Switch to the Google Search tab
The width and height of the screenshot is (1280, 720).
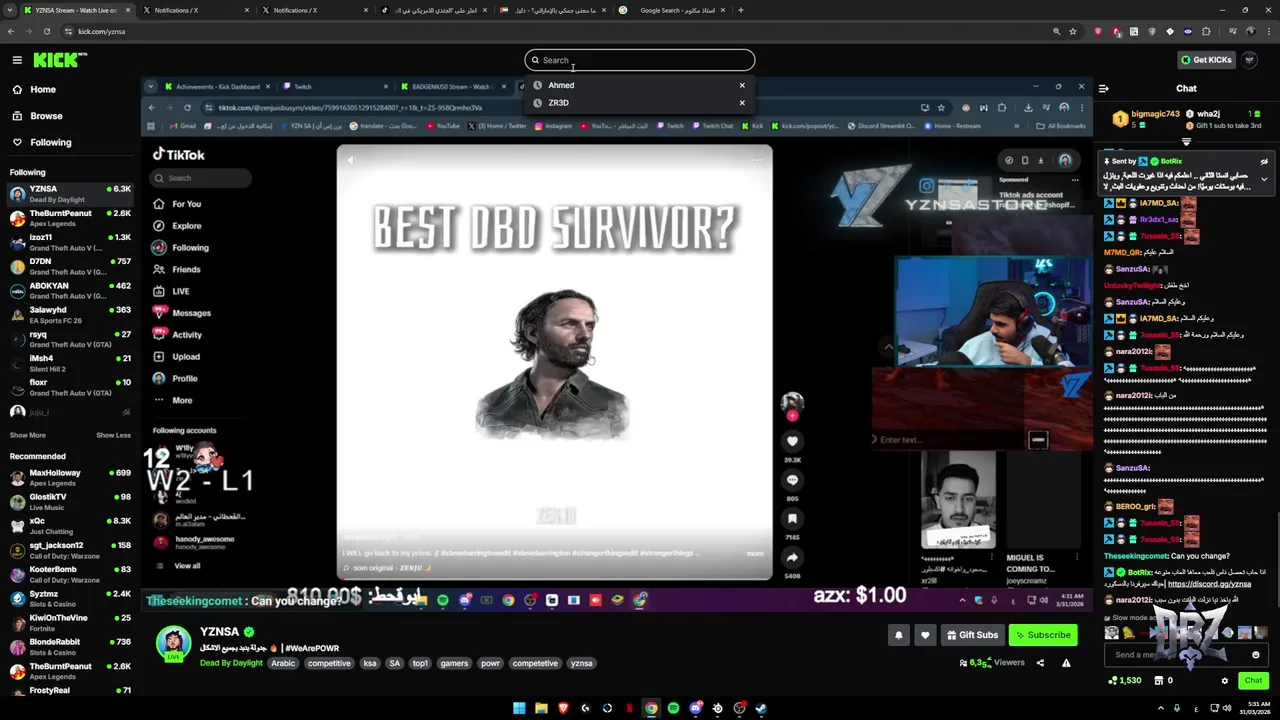pyautogui.click(x=672, y=10)
